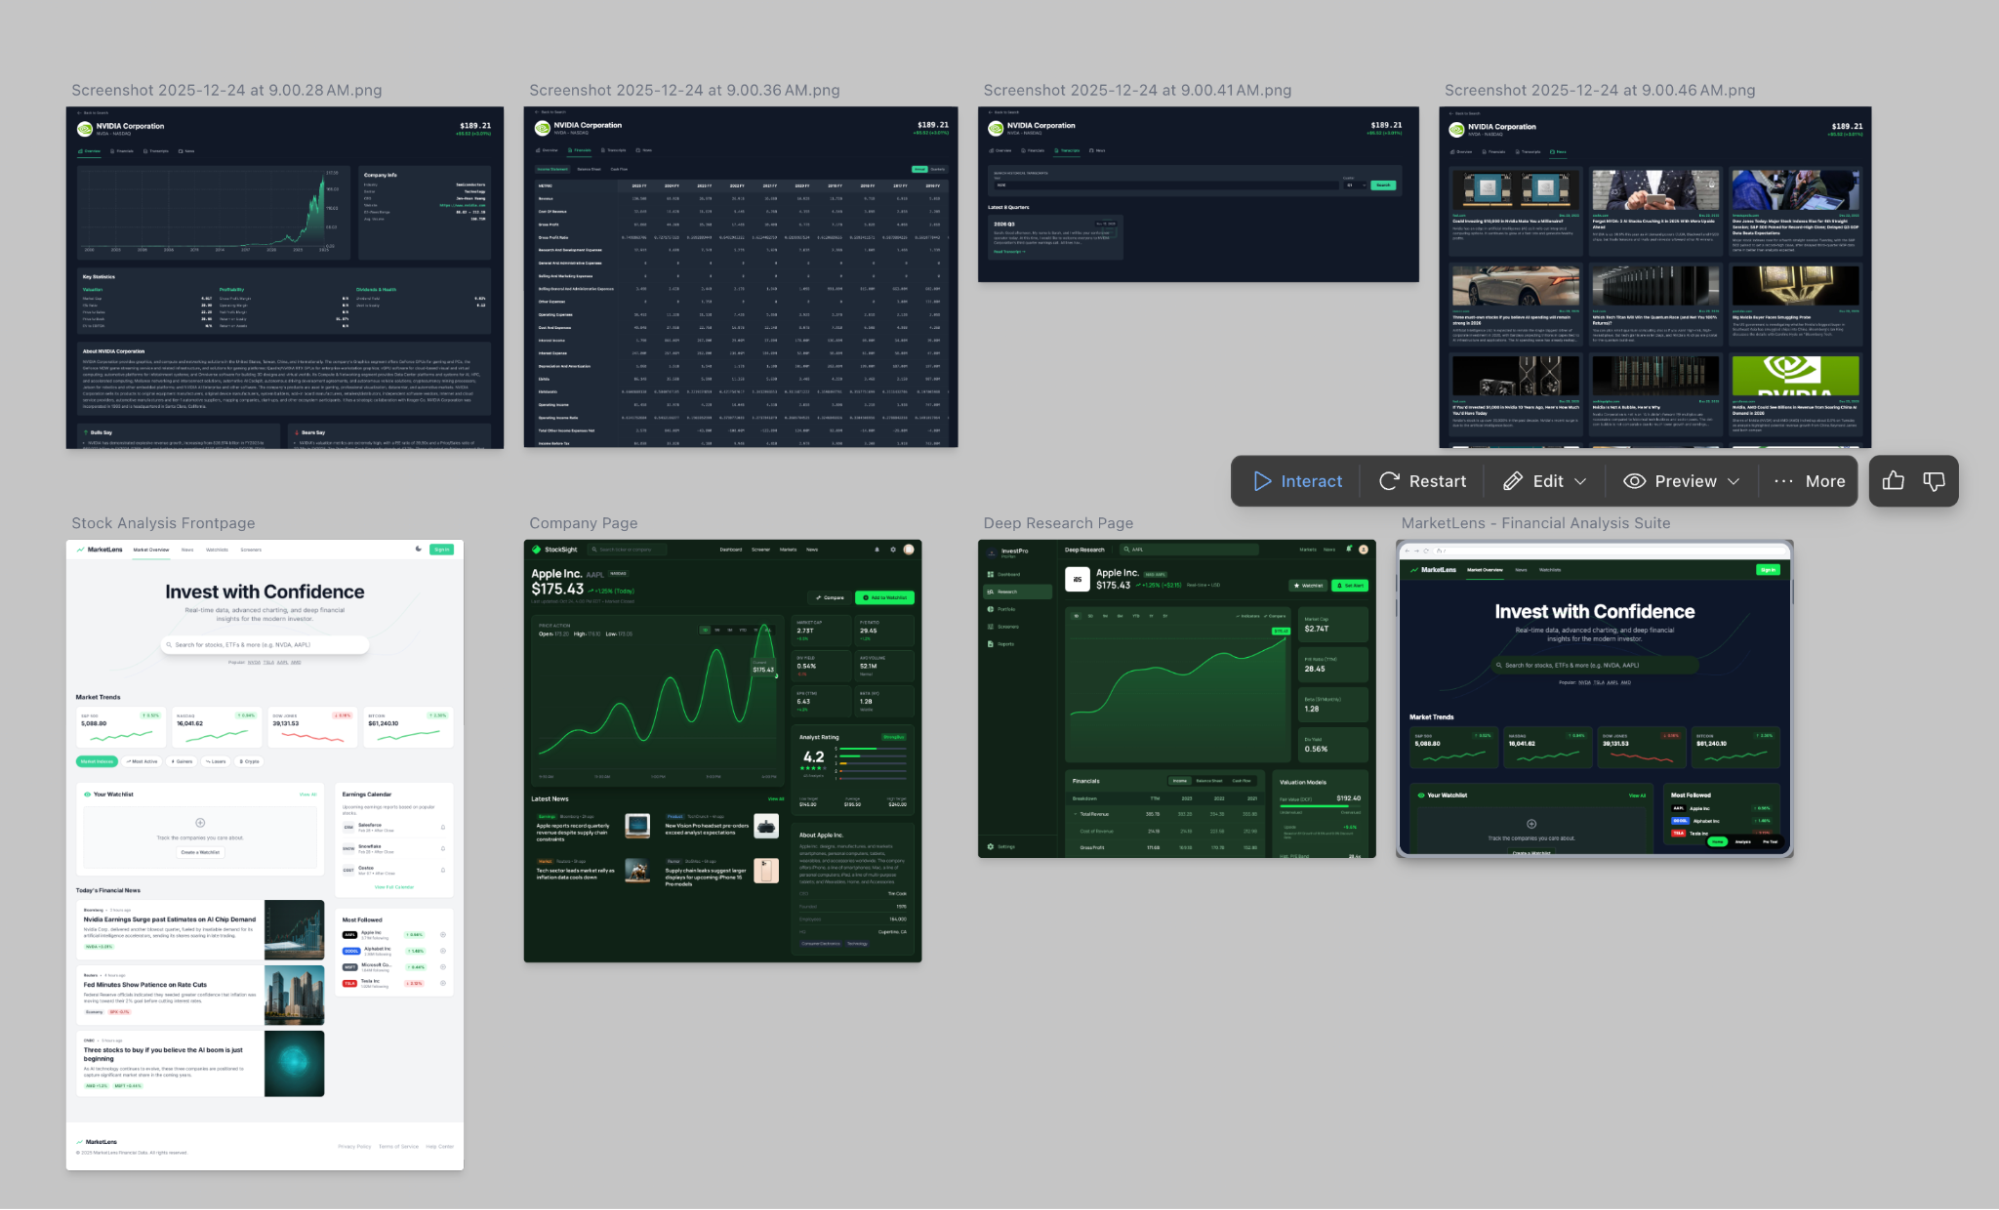Screen dimensions: 1999x1210
Task: Expand the Edit dropdown chevron
Action: pos(1580,481)
